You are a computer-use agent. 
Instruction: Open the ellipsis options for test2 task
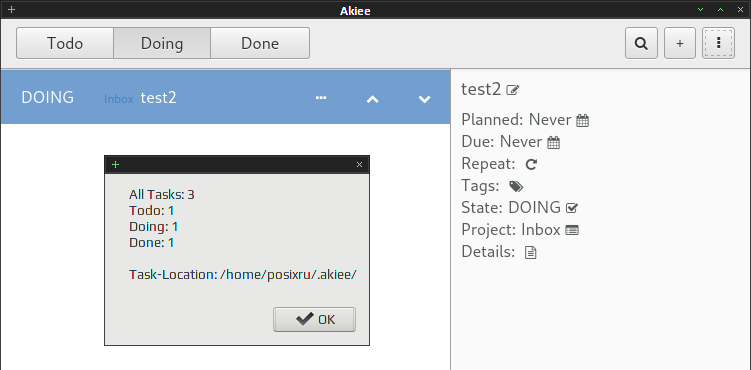pos(321,98)
